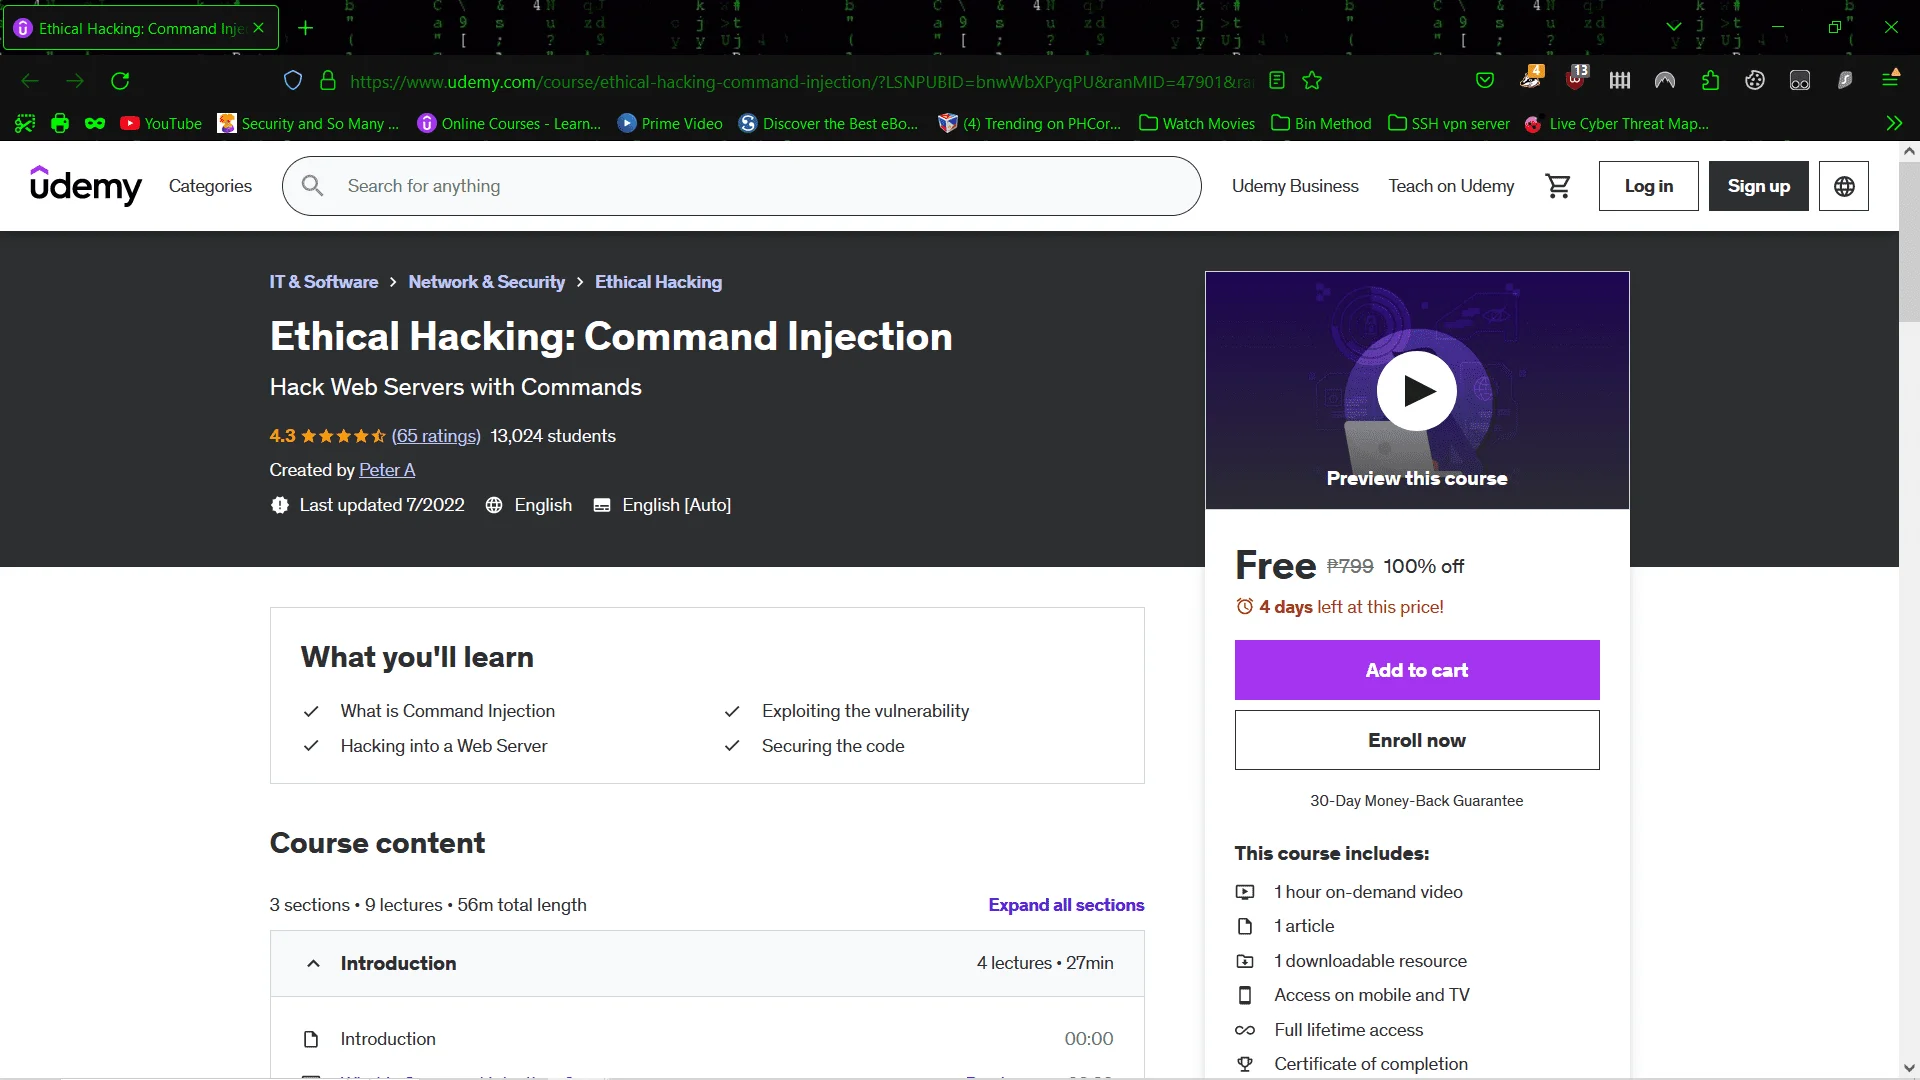
Task: Click the scrollbar down arrow
Action: (x=1909, y=1068)
